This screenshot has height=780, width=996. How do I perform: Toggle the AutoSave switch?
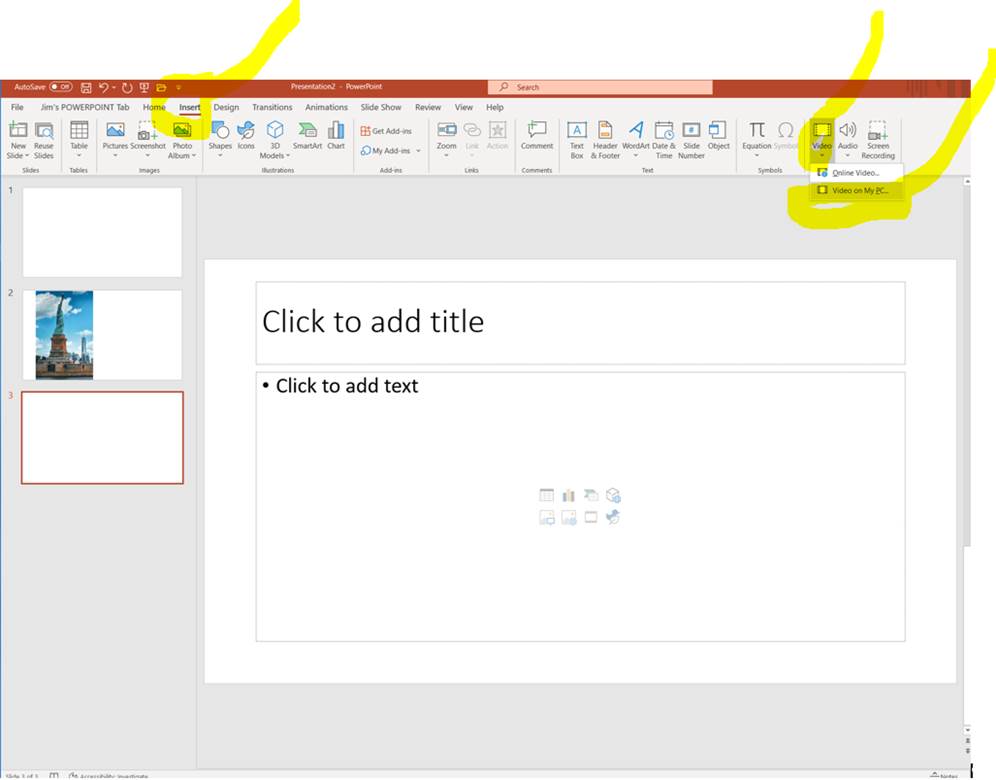[60, 88]
